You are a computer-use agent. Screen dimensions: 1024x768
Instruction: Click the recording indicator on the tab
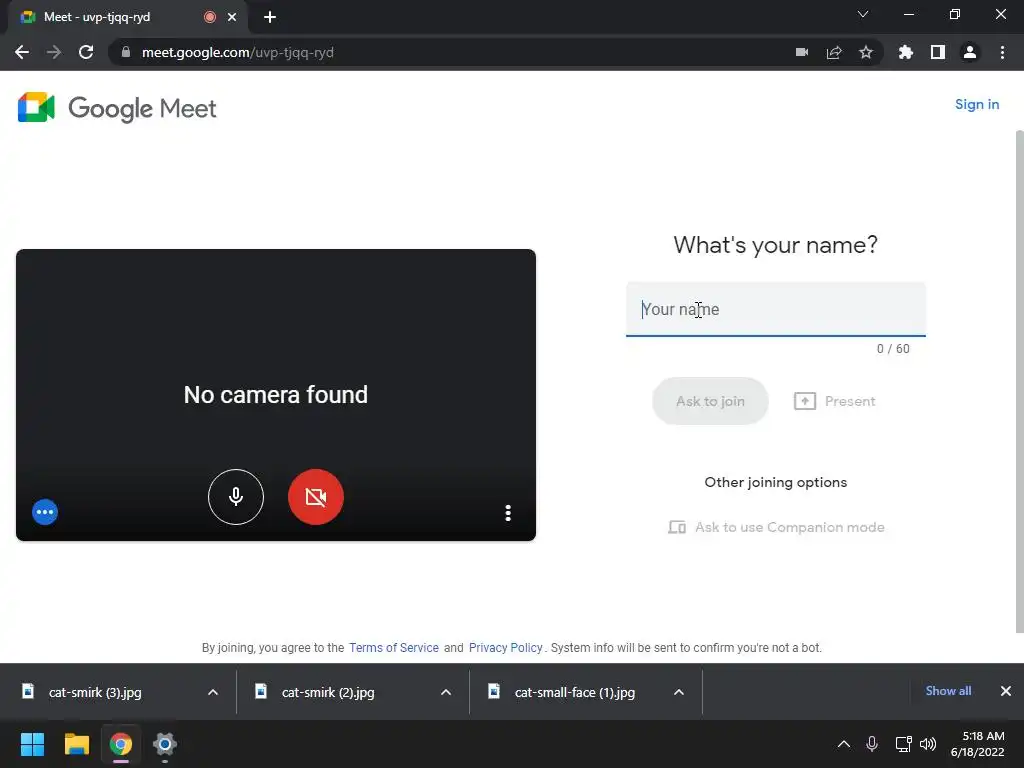pos(210,17)
